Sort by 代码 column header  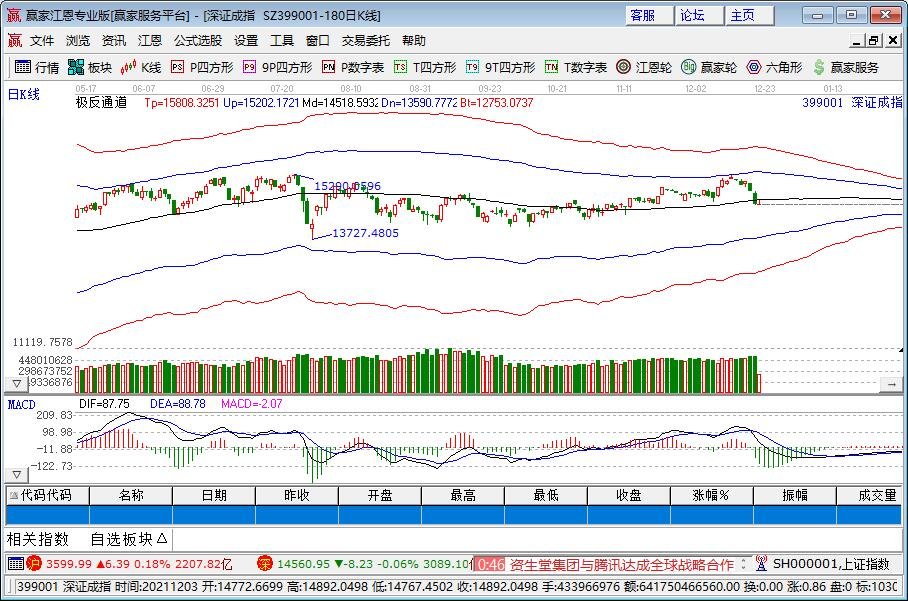click(x=47, y=495)
